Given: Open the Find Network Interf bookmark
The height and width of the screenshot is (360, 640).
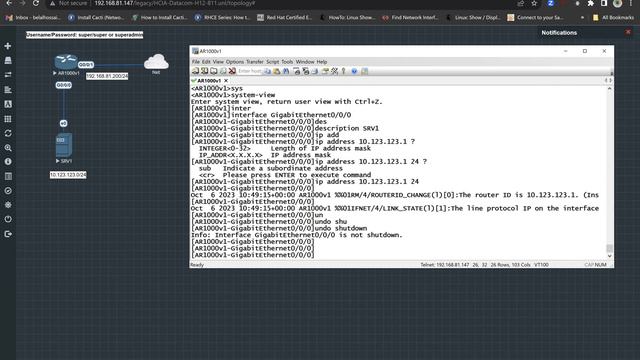Looking at the screenshot, I should tap(410, 18).
